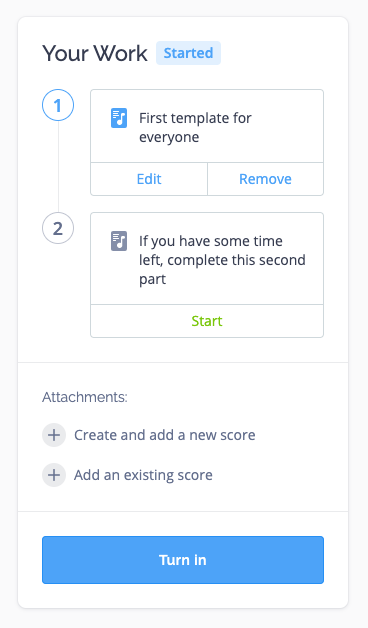Screen dimensions: 368x628
Task: Click the 'Your Work' heading
Action: pyautogui.click(x=95, y=53)
